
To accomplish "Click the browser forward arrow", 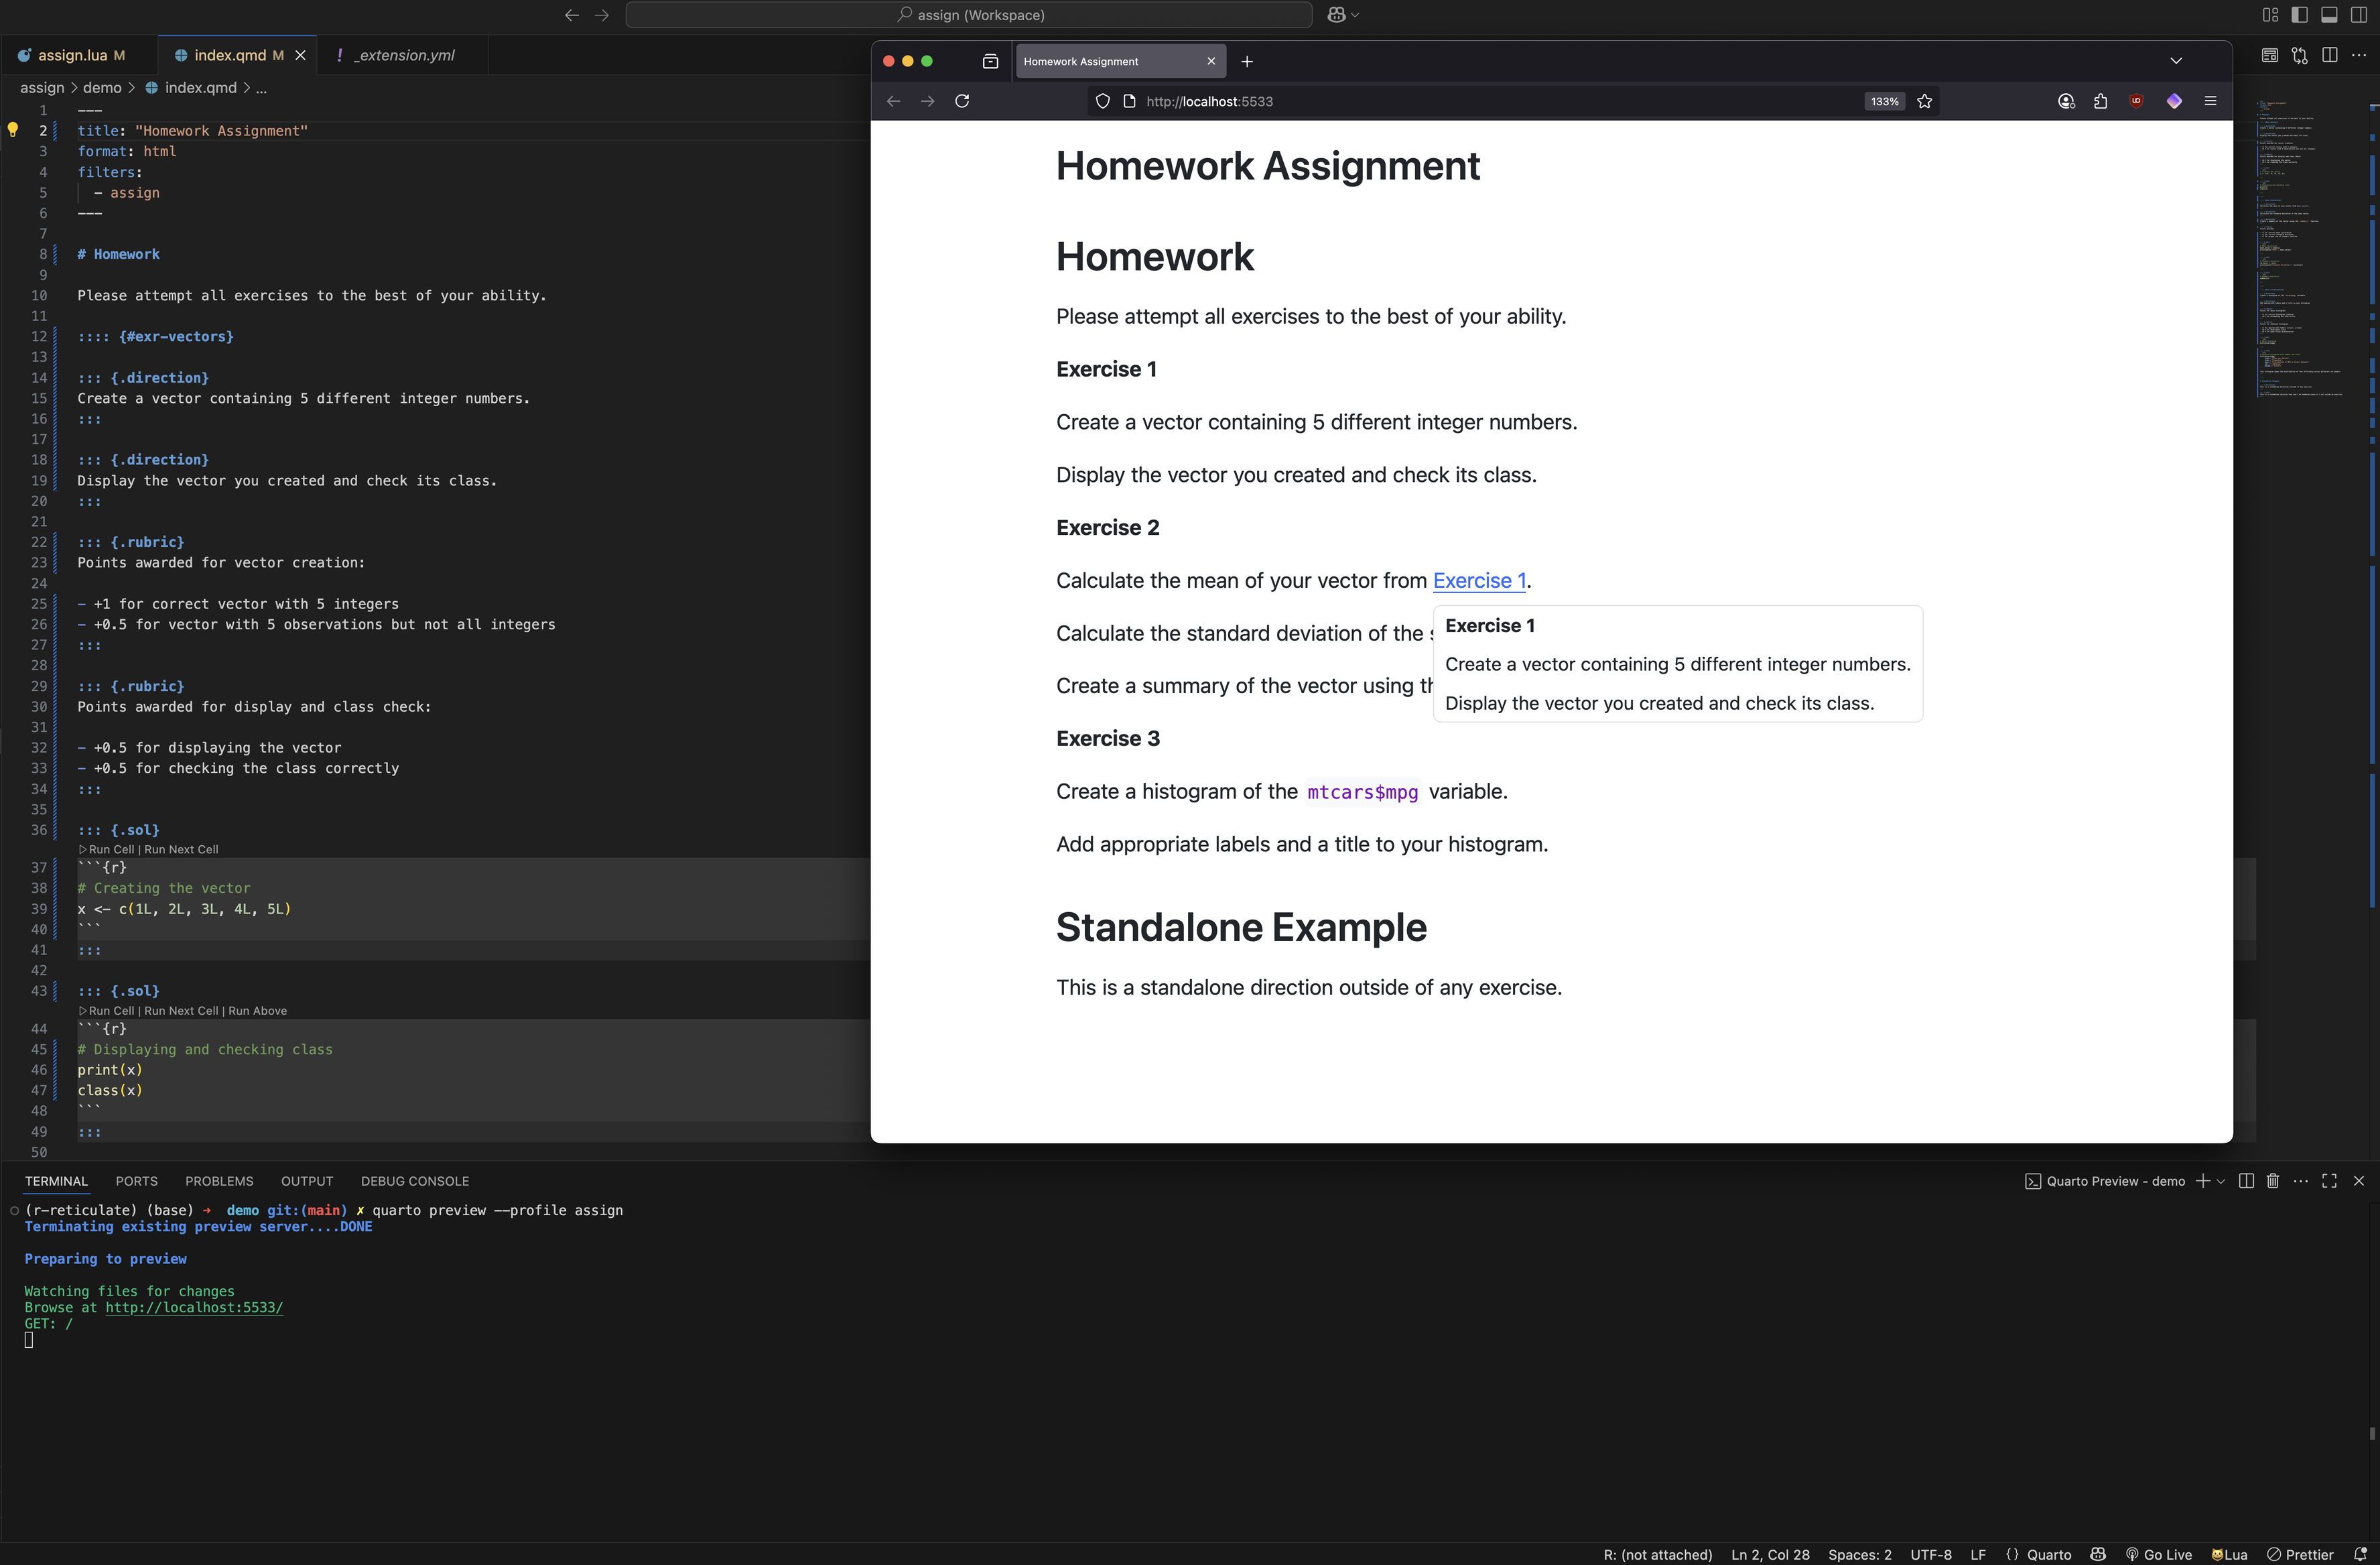I will [x=928, y=101].
